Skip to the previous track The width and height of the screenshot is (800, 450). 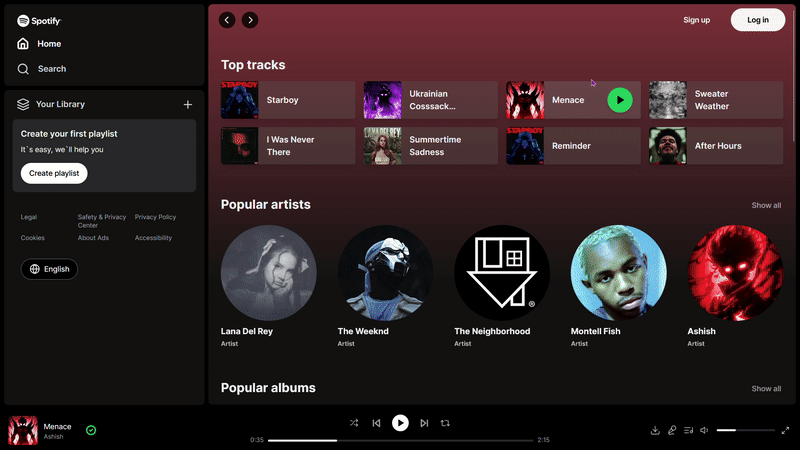coord(377,423)
